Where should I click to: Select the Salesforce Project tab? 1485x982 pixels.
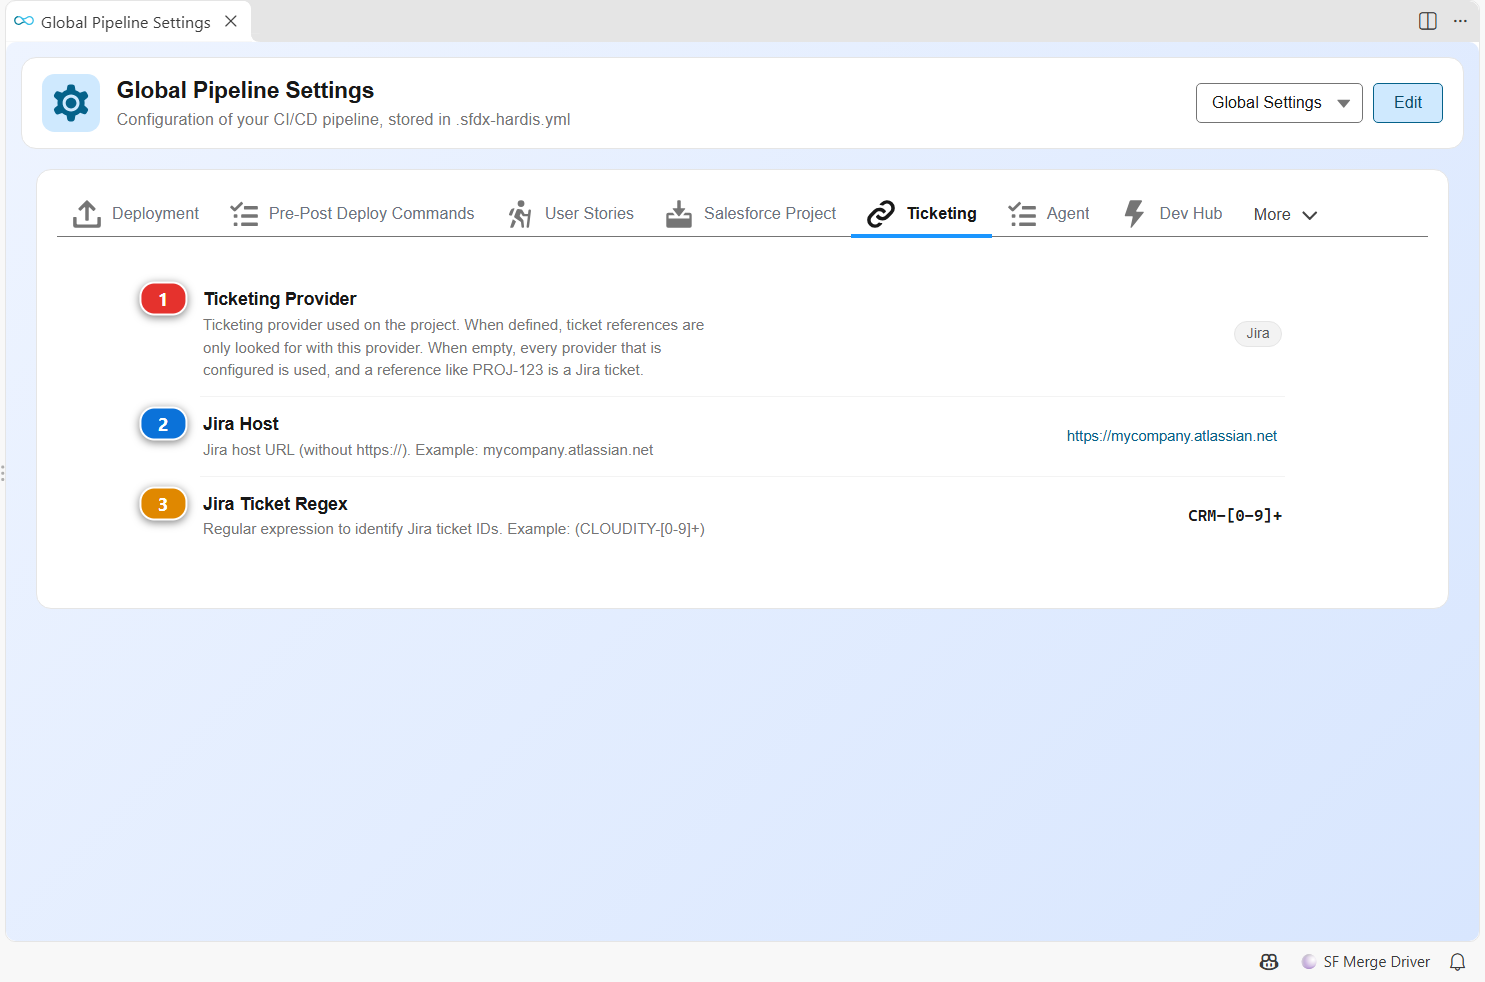(x=751, y=214)
